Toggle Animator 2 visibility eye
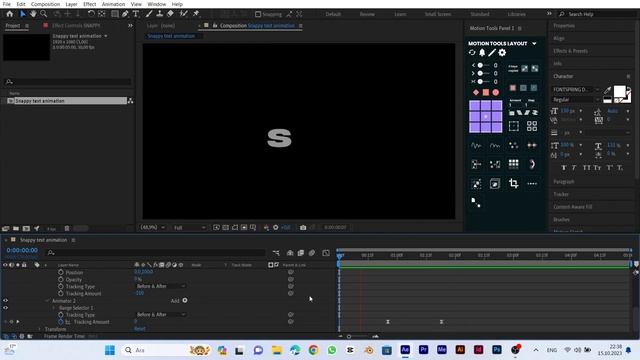Image resolution: width=640 pixels, height=360 pixels. 5,300
